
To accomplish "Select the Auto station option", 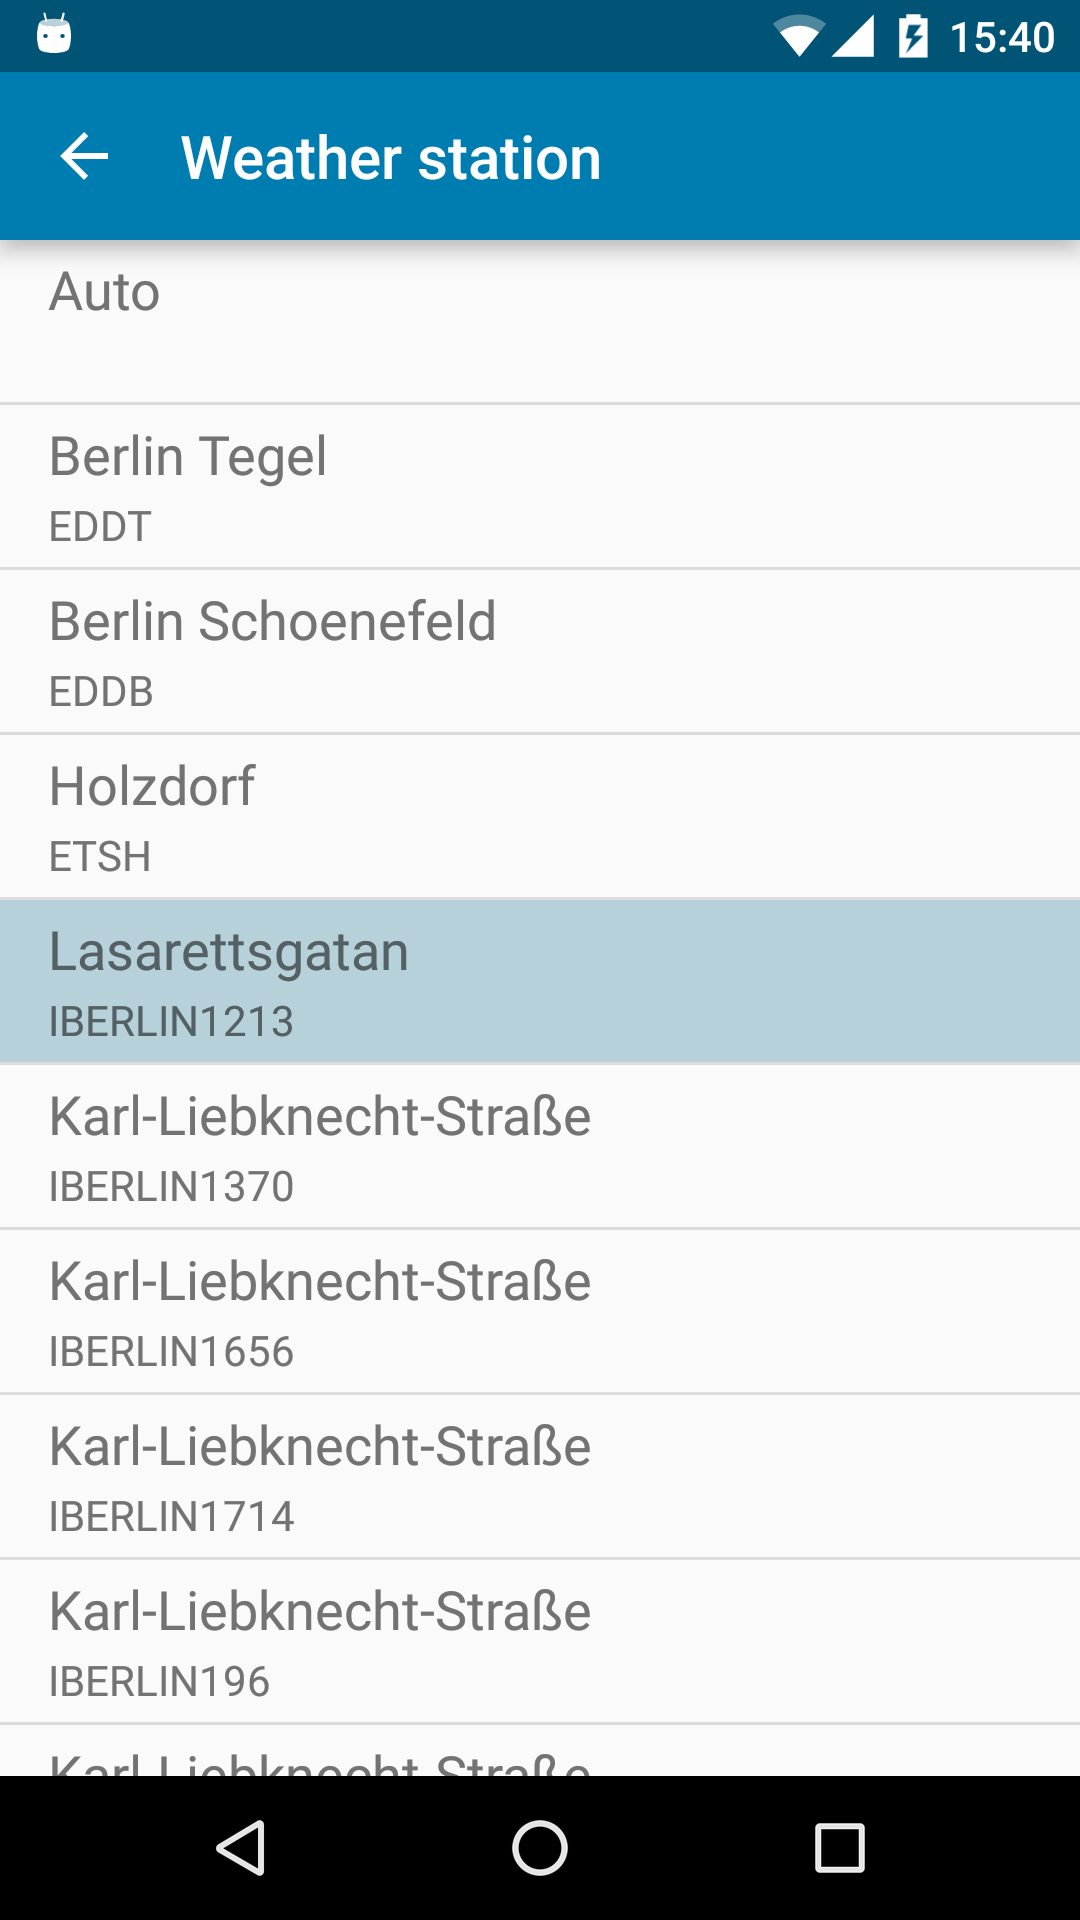I will [x=540, y=322].
